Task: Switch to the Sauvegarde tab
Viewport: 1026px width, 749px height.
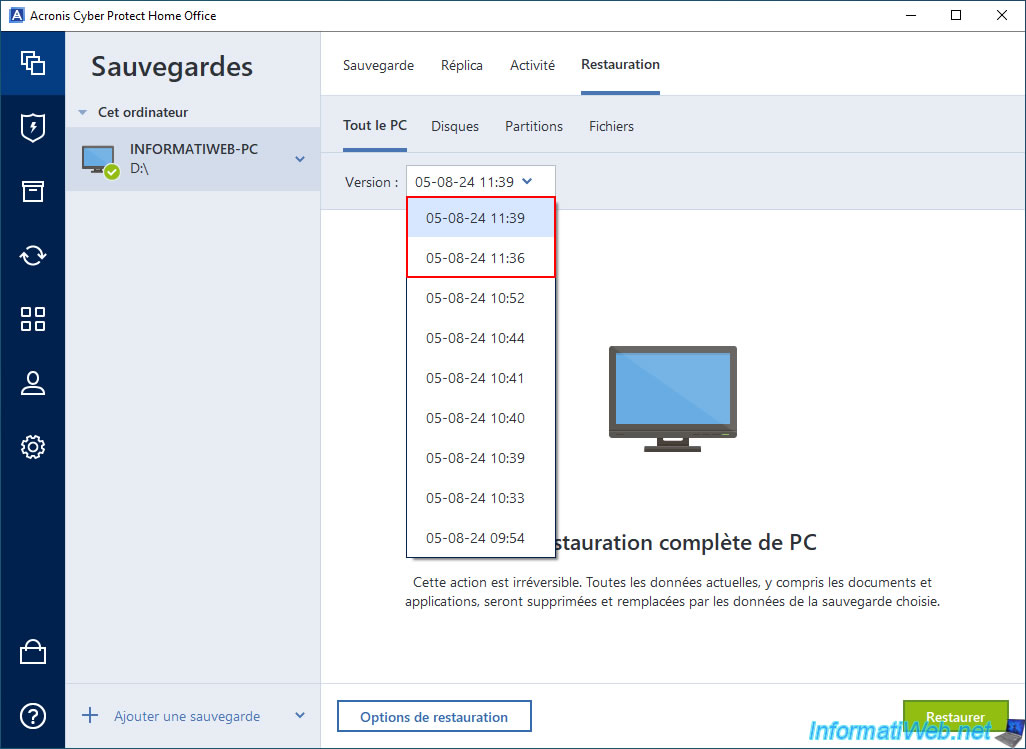Action: point(378,65)
